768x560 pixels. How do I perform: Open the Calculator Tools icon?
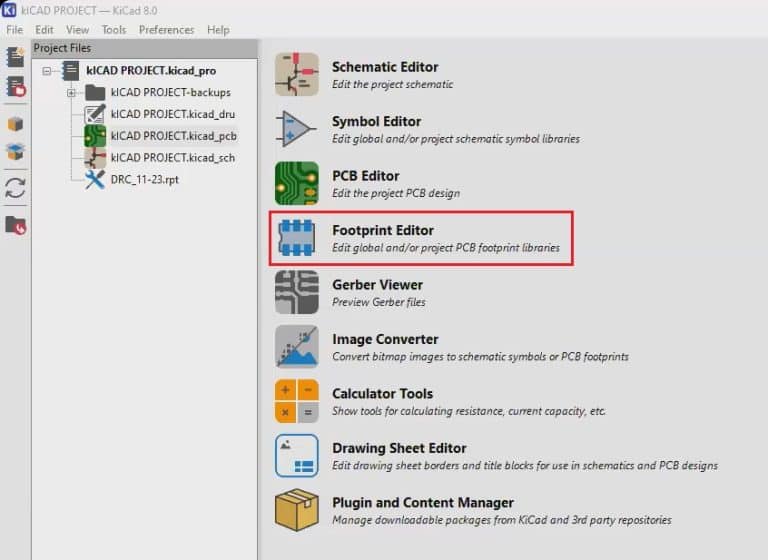[x=296, y=401]
